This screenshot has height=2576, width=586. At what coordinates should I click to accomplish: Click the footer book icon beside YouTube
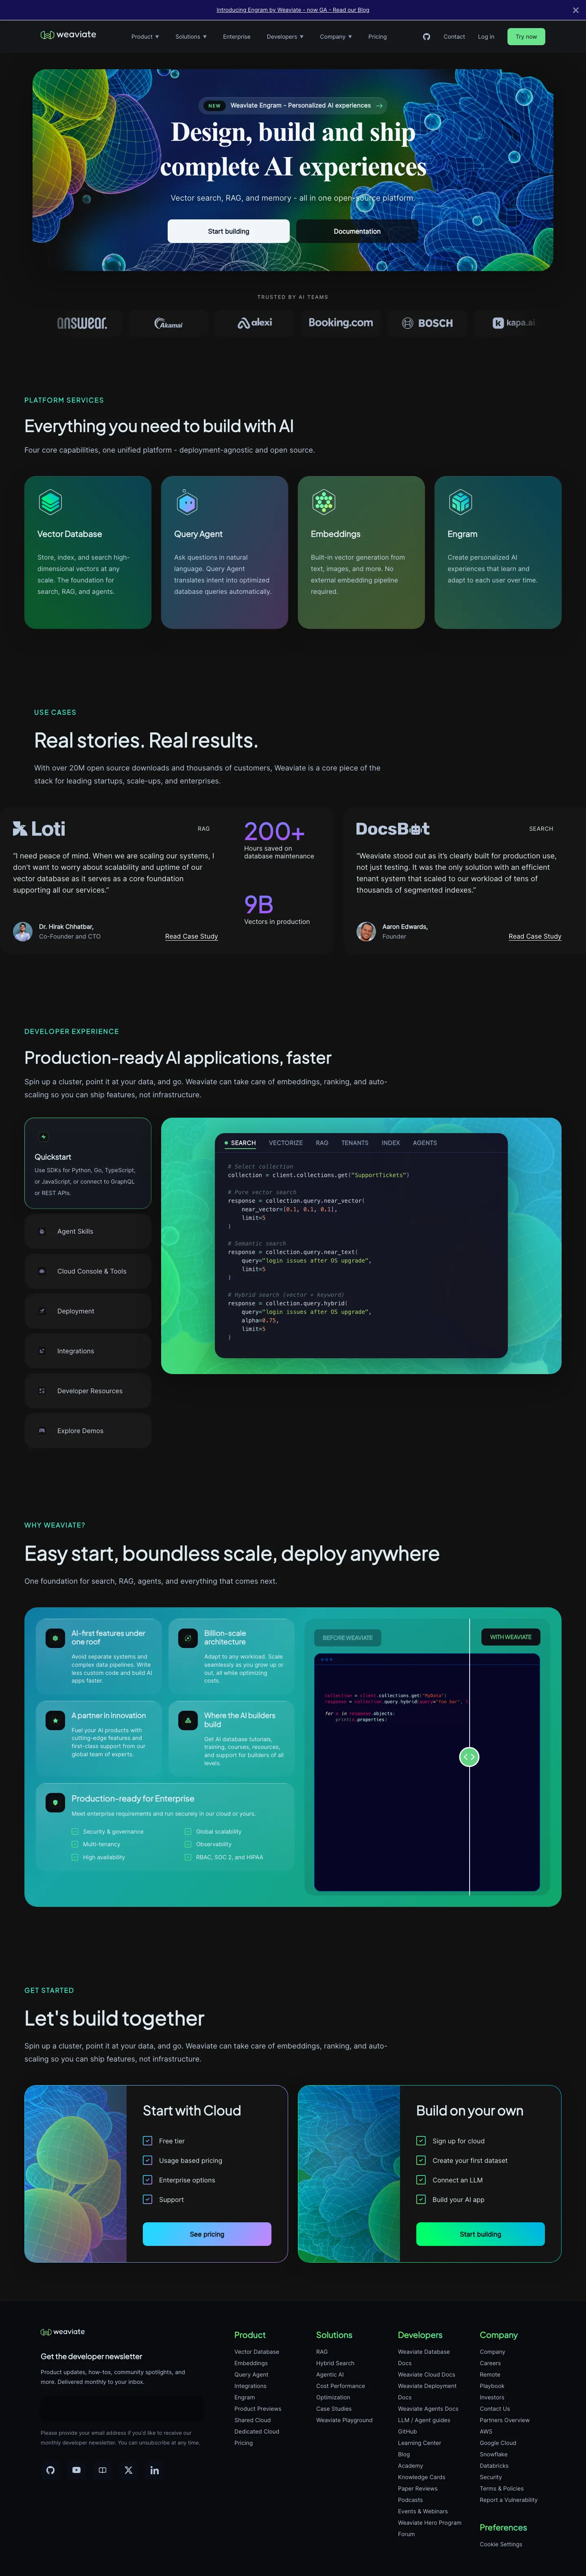[x=102, y=2470]
